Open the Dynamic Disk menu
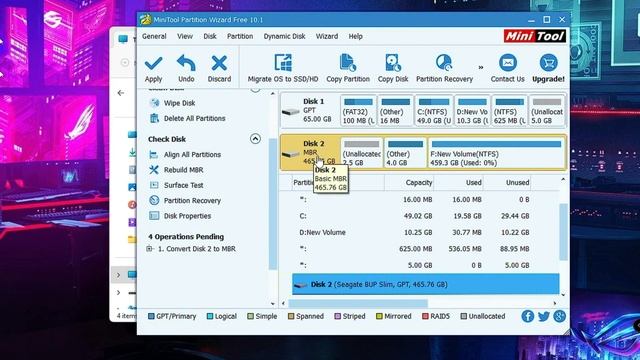This screenshot has height=360, width=640. [x=284, y=36]
